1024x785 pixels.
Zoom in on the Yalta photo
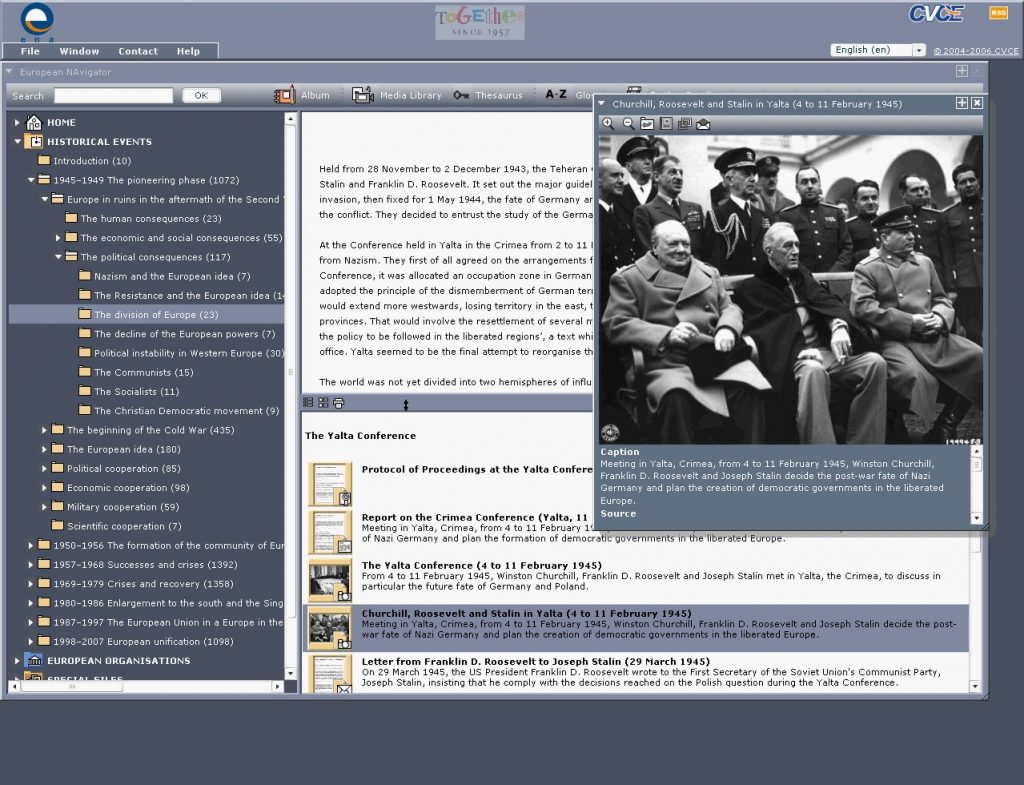[608, 123]
